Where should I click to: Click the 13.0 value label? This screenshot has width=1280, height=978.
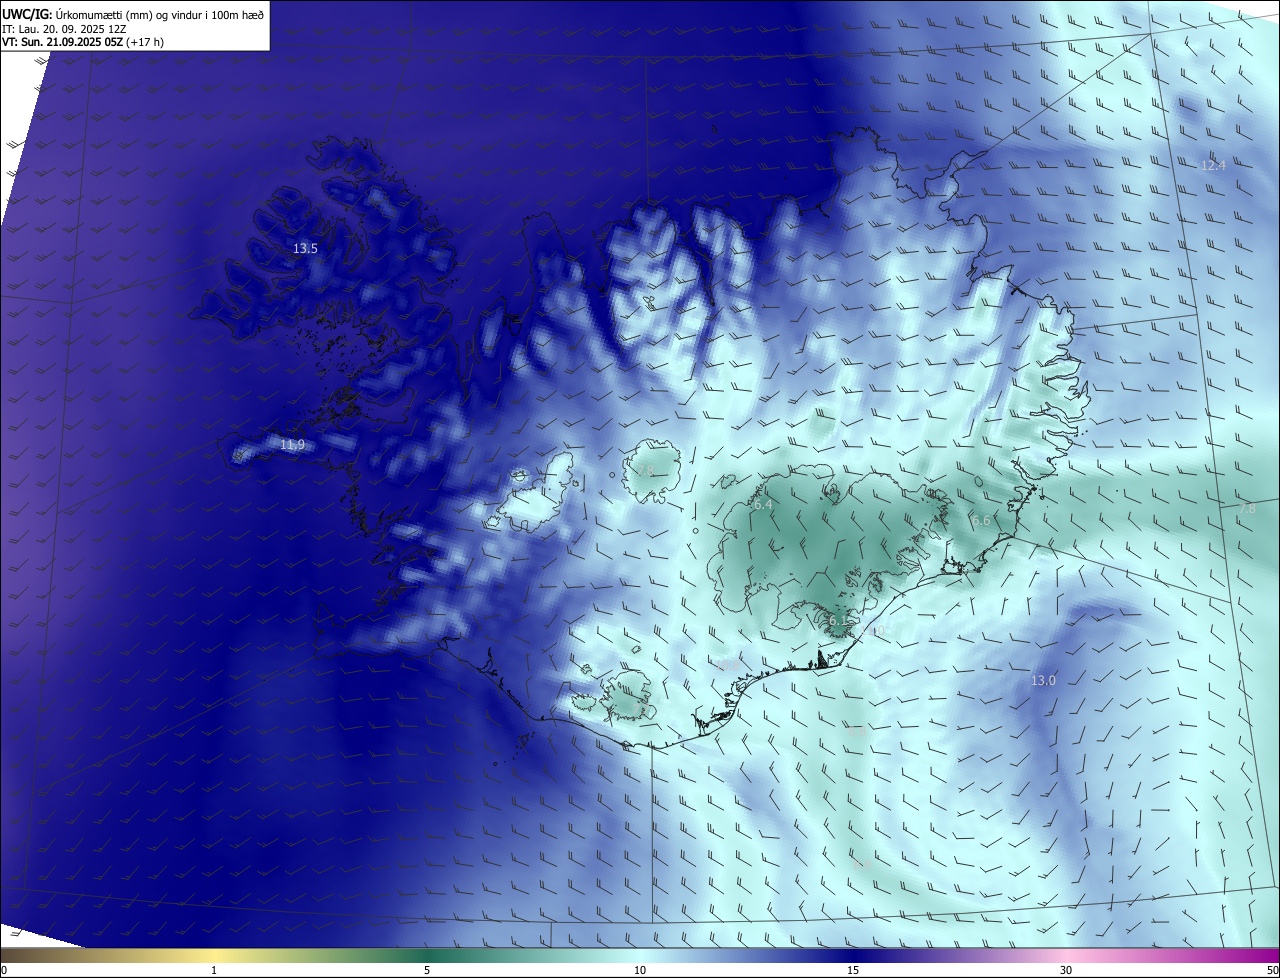click(1043, 680)
